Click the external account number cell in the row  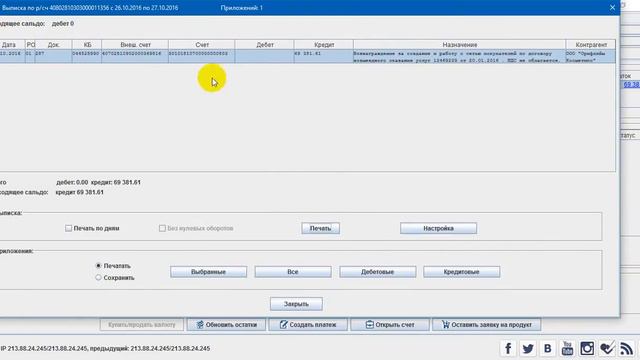click(x=135, y=57)
